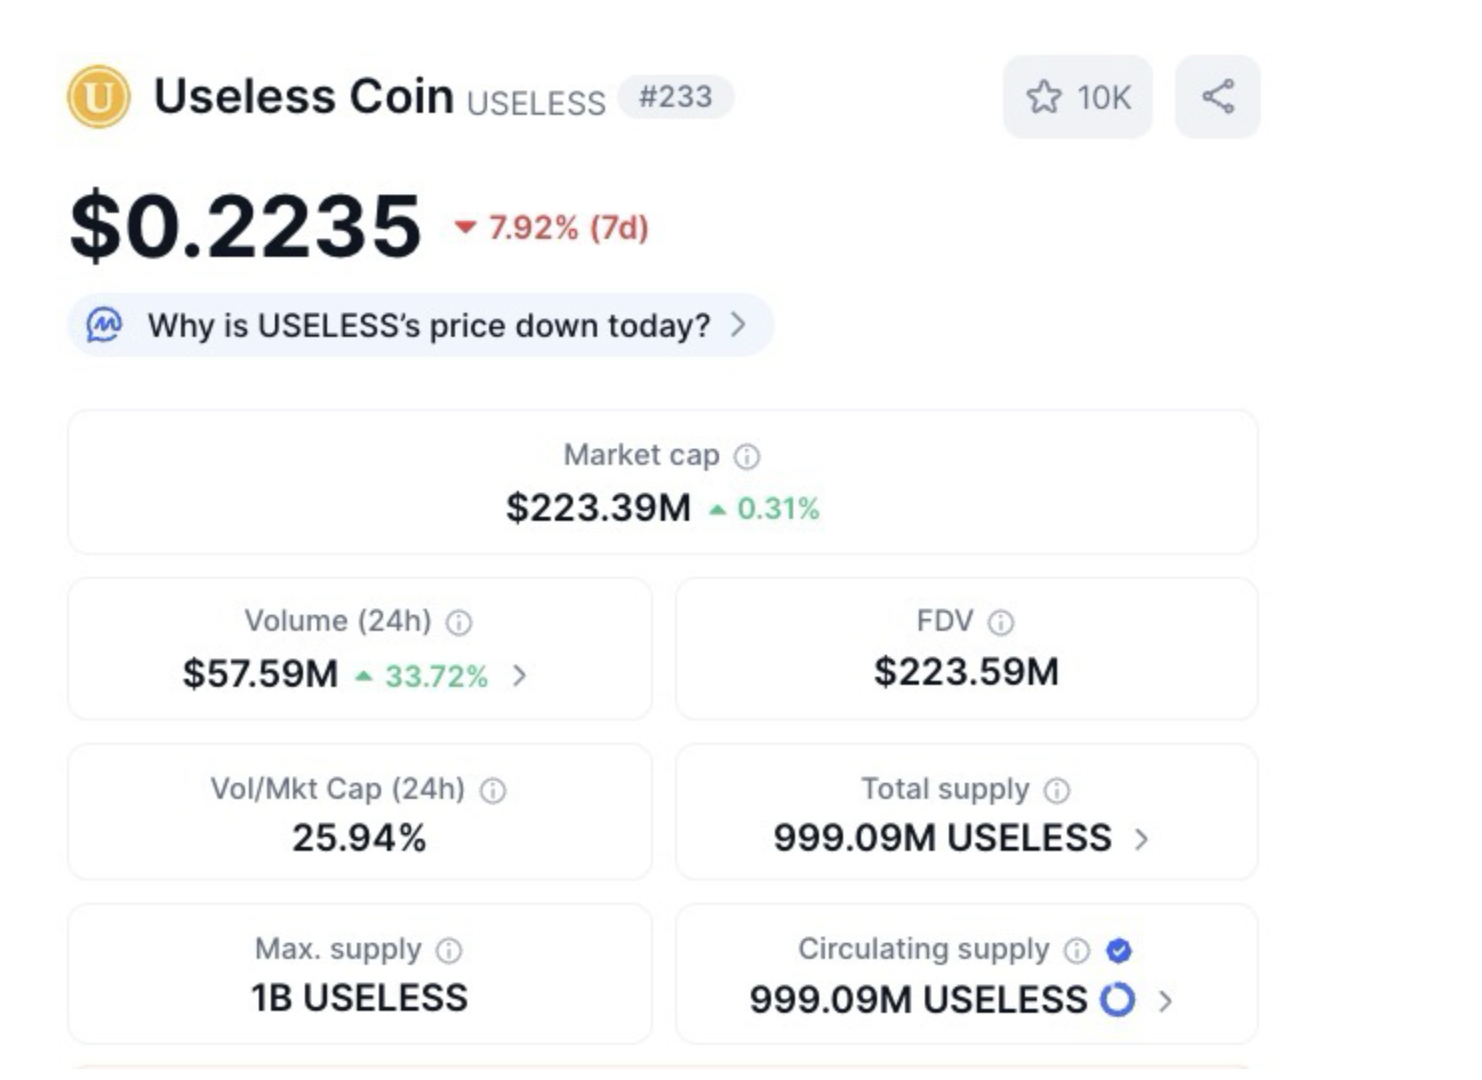Expand the Total supply chevron
The image size is (1482, 1080).
(x=1141, y=839)
